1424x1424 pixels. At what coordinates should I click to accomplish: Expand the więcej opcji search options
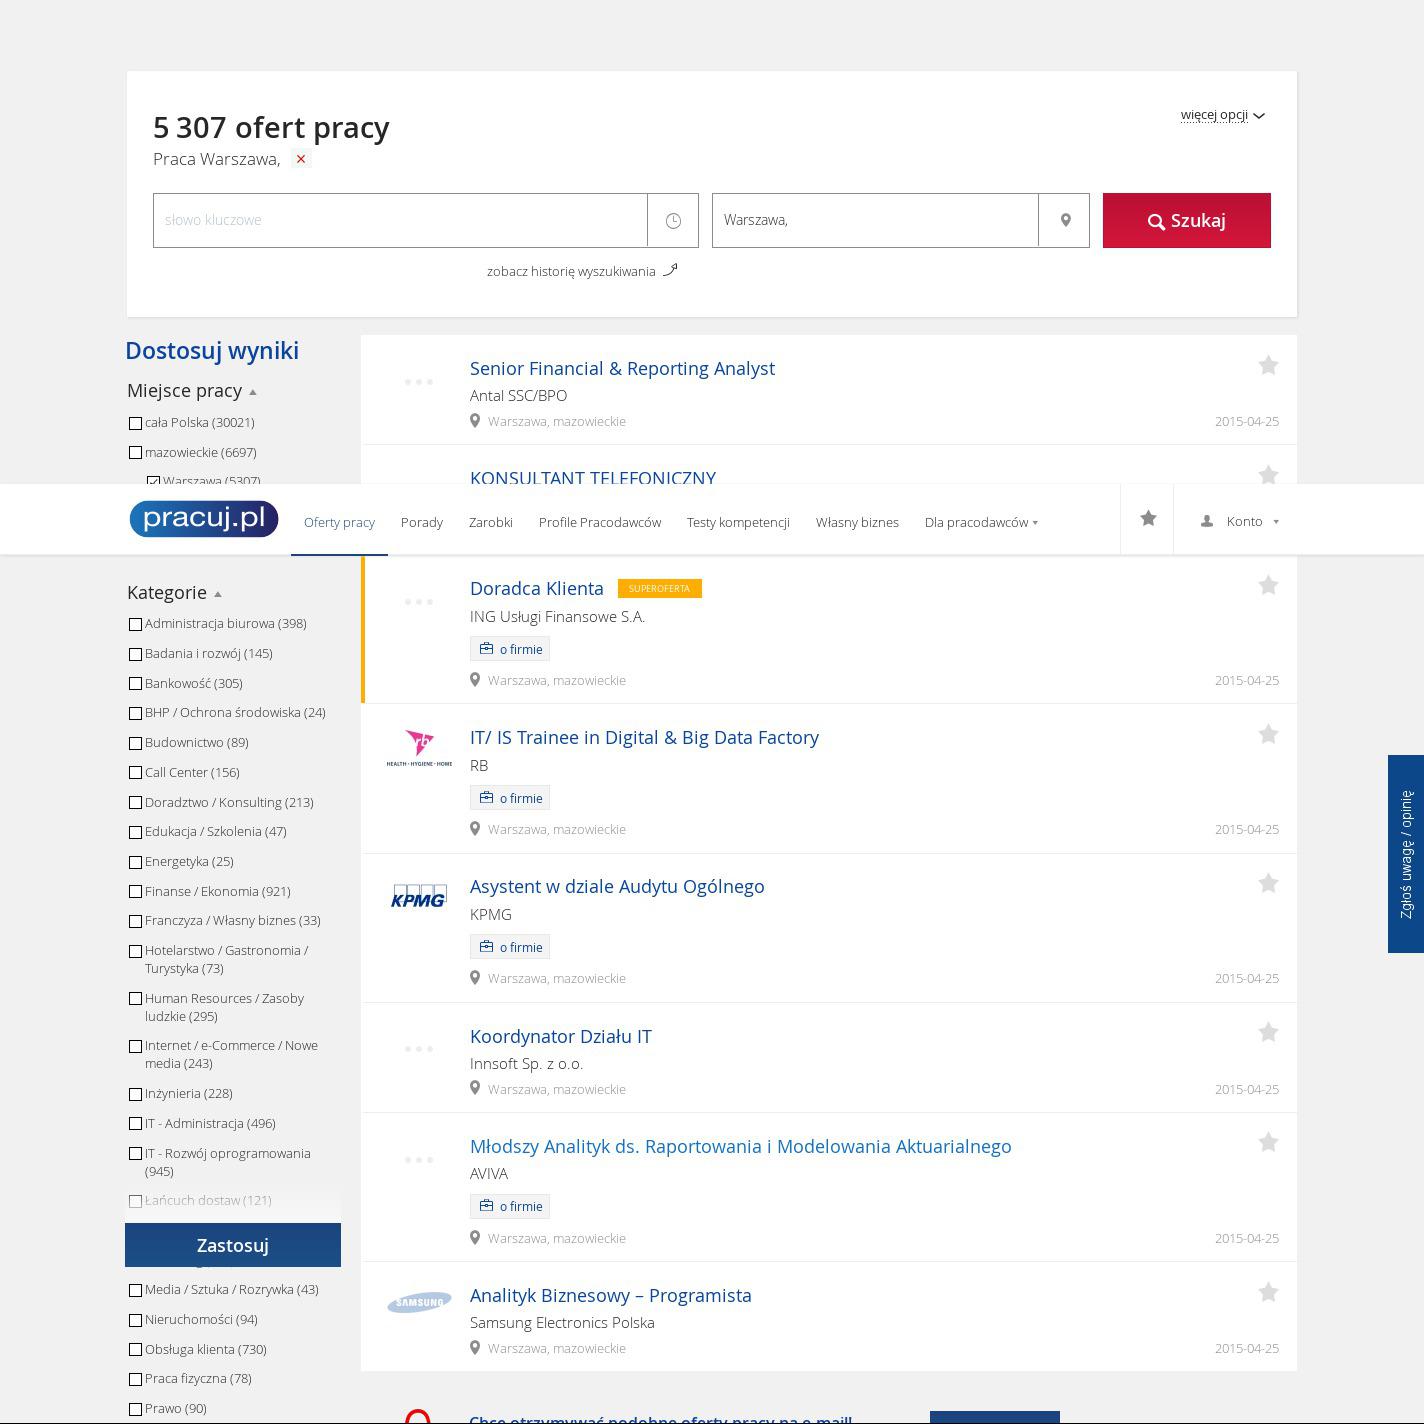pos(1222,115)
